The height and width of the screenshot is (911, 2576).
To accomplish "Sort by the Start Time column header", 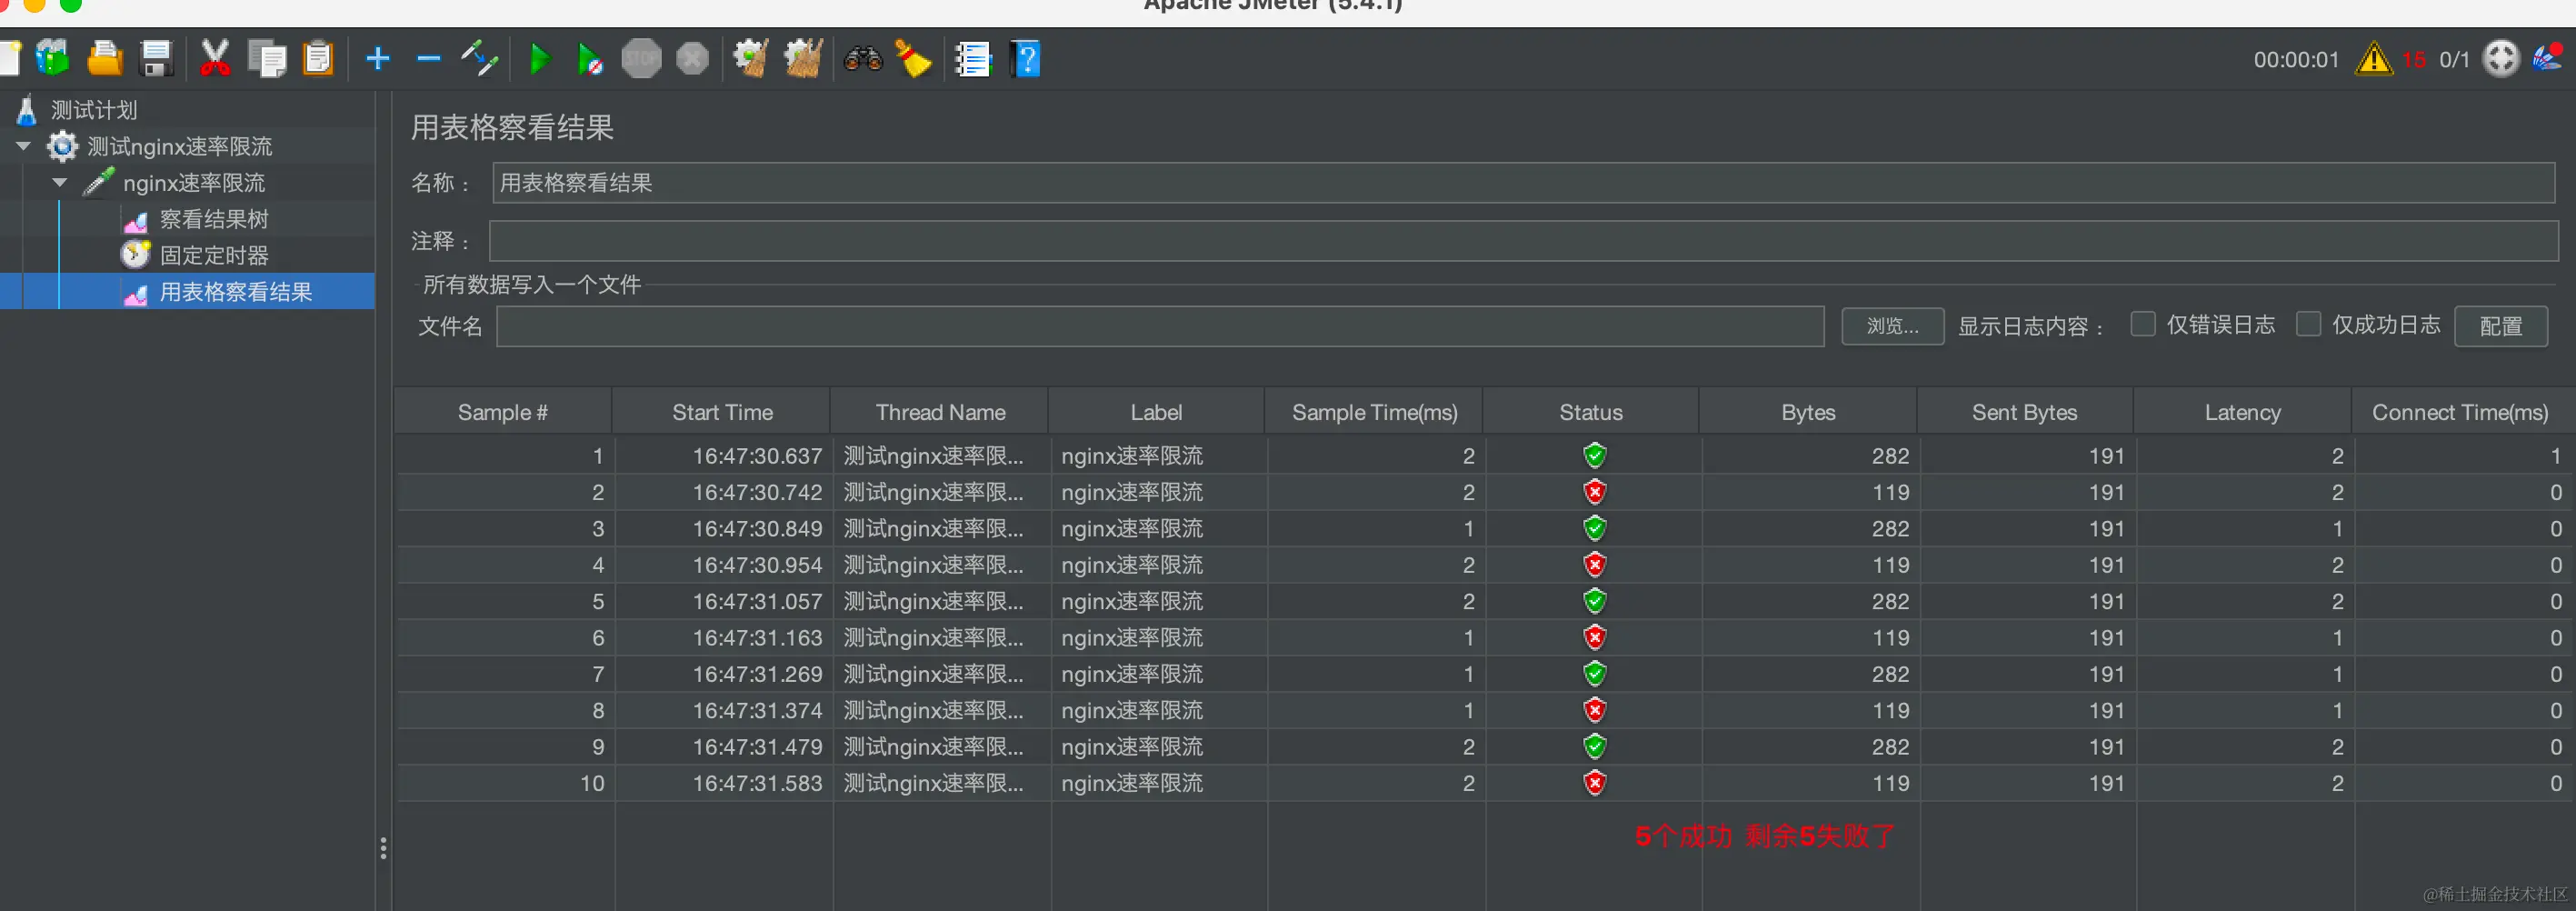I will 722,412.
